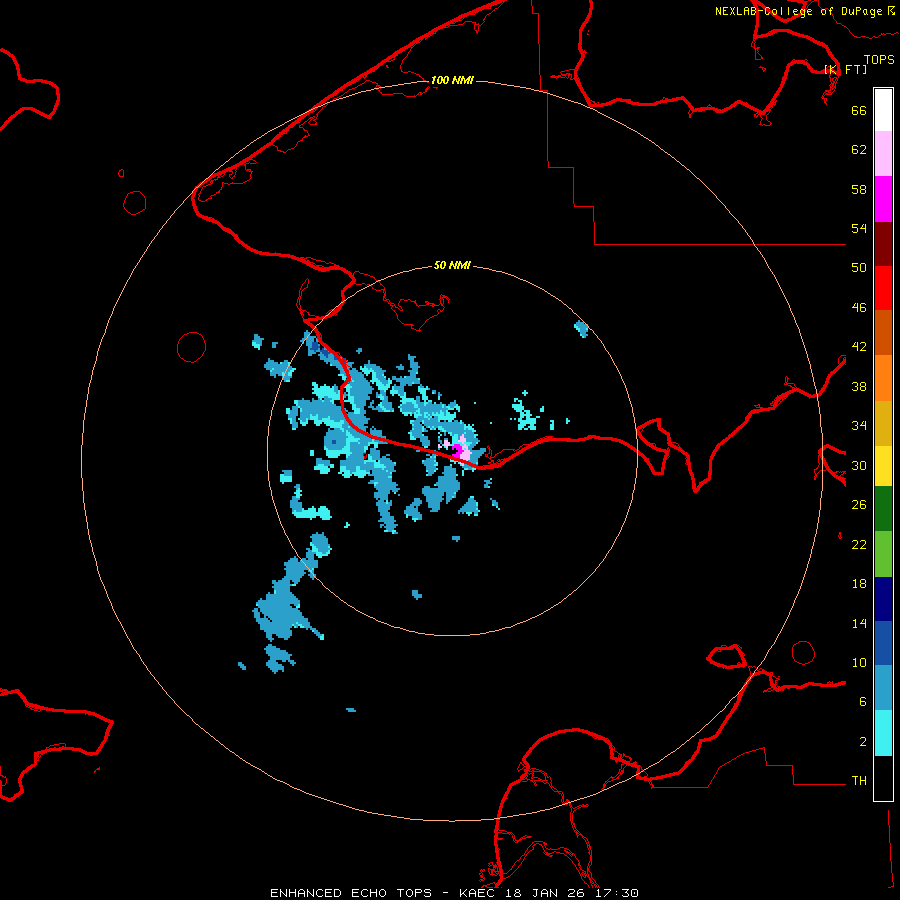This screenshot has width=900, height=900.
Task: Click the bright red legend segment near 46
Action: click(883, 288)
